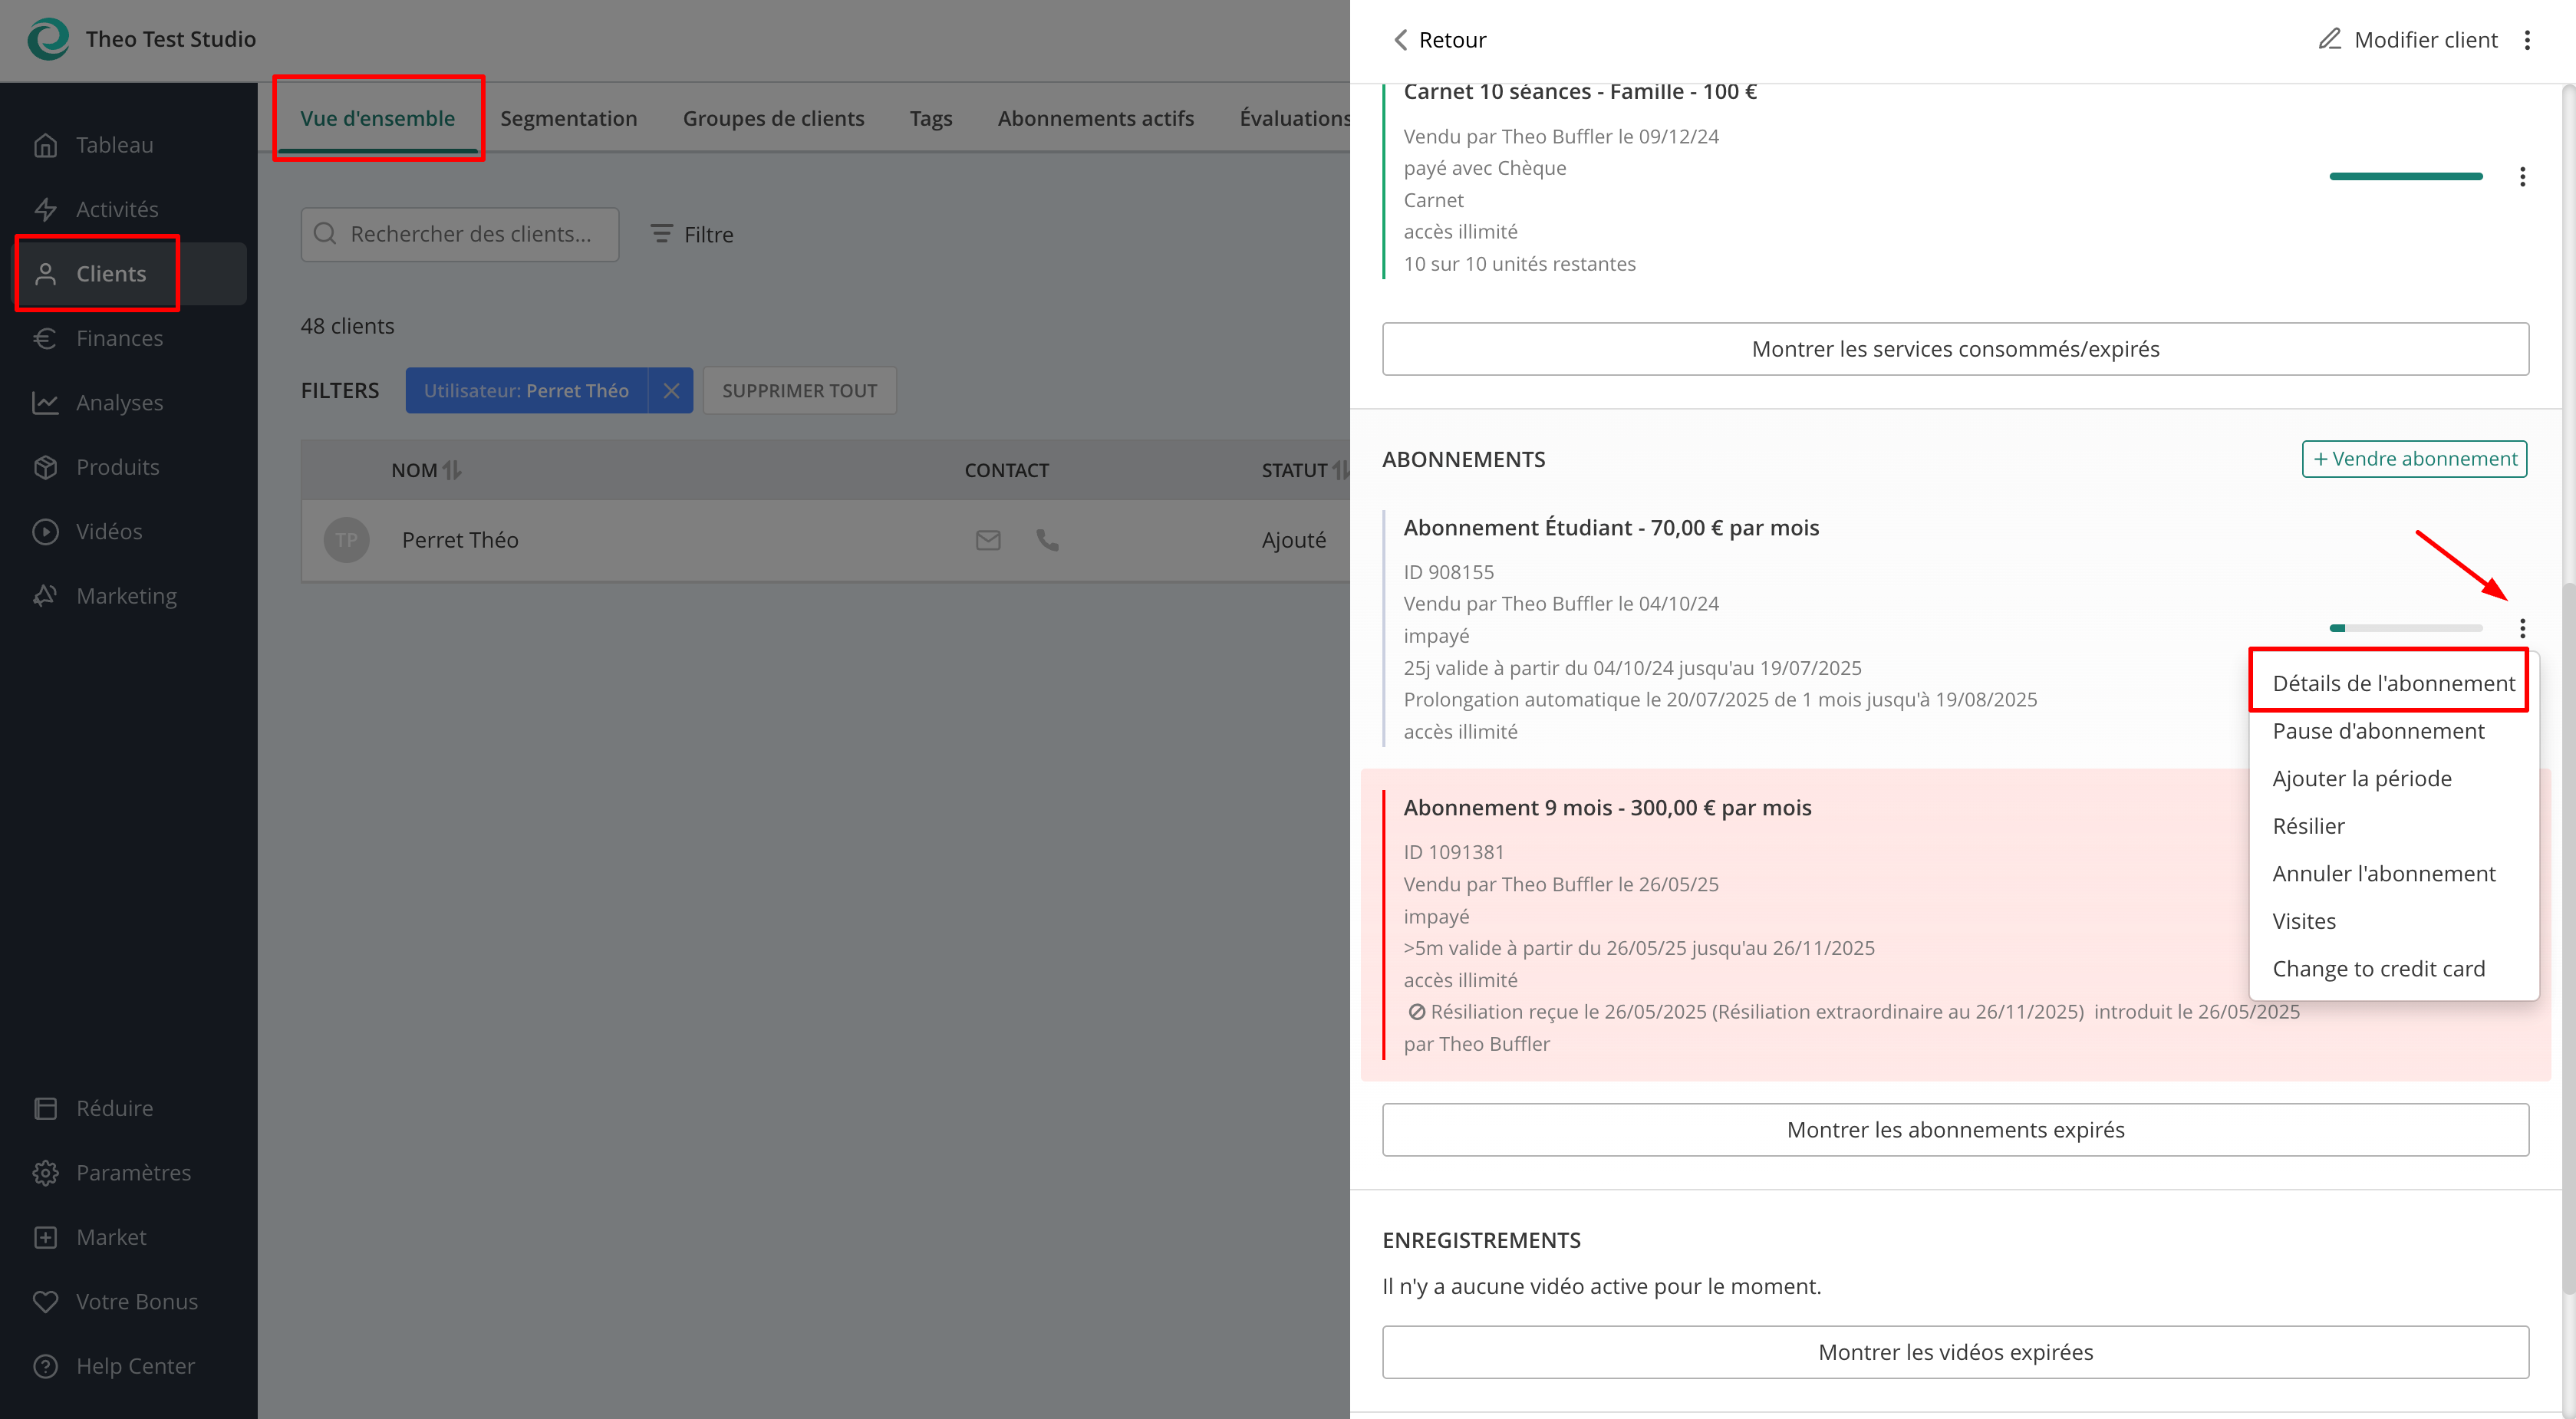This screenshot has height=1419, width=2576.
Task: Open Analyses chart icon in sidebar
Action: click(45, 403)
